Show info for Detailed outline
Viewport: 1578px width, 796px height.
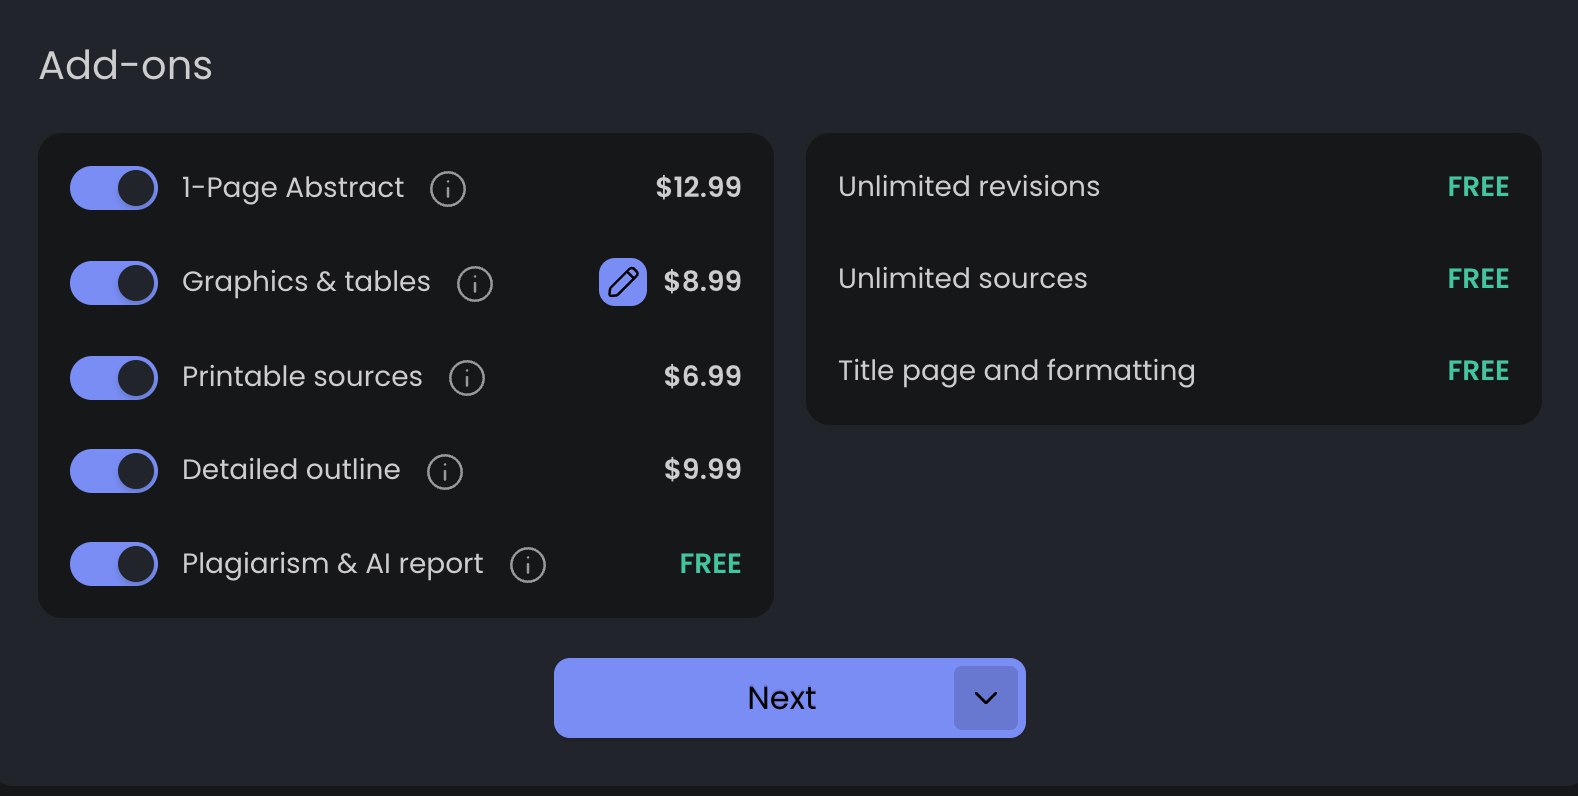pyautogui.click(x=444, y=471)
